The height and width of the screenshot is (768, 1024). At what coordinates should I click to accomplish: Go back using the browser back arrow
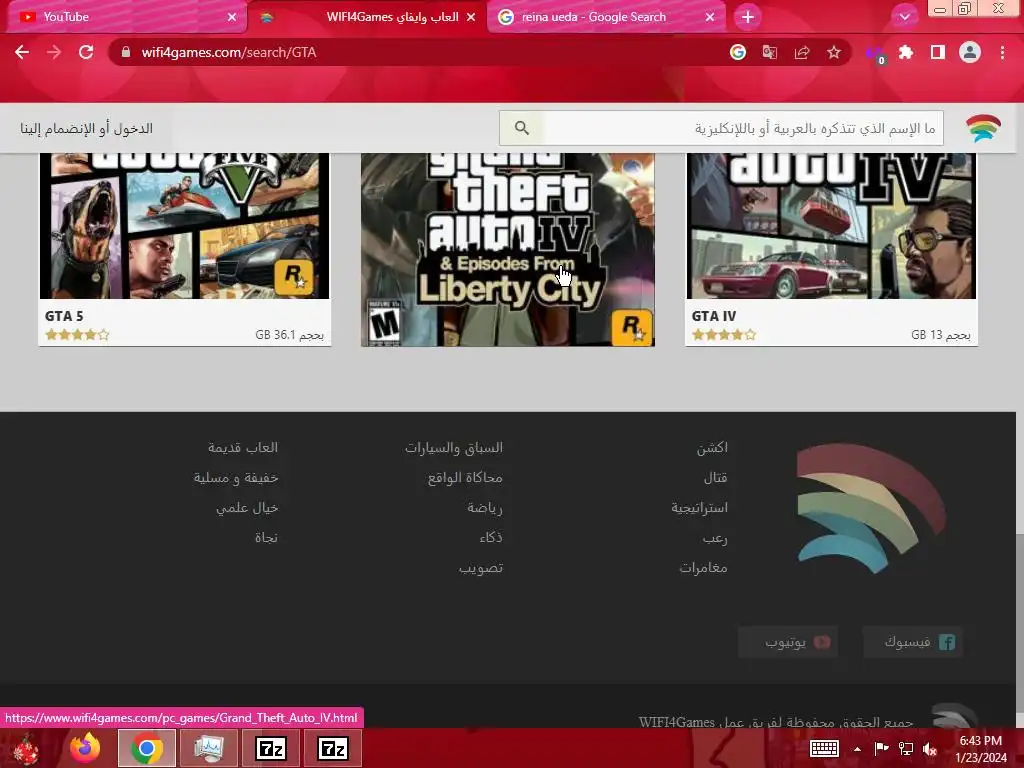tap(22, 52)
